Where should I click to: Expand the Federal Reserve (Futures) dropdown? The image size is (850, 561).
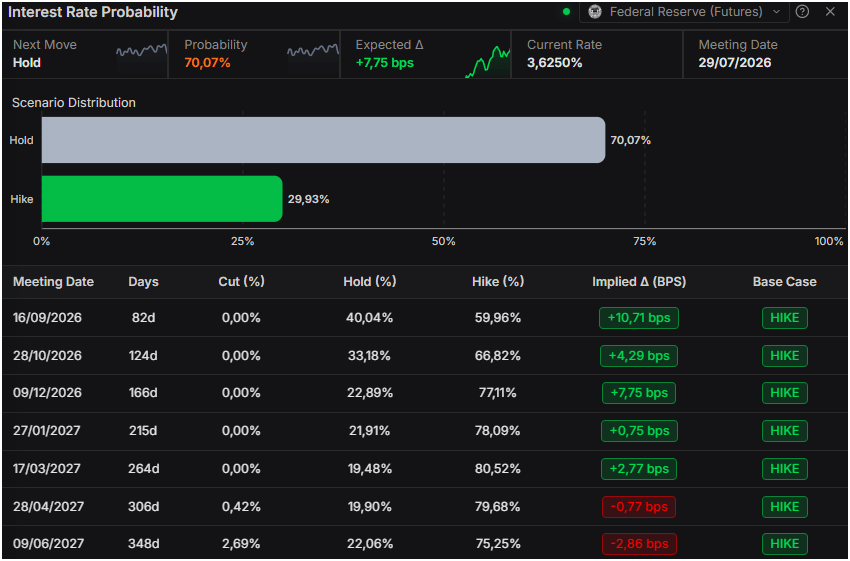coord(684,12)
